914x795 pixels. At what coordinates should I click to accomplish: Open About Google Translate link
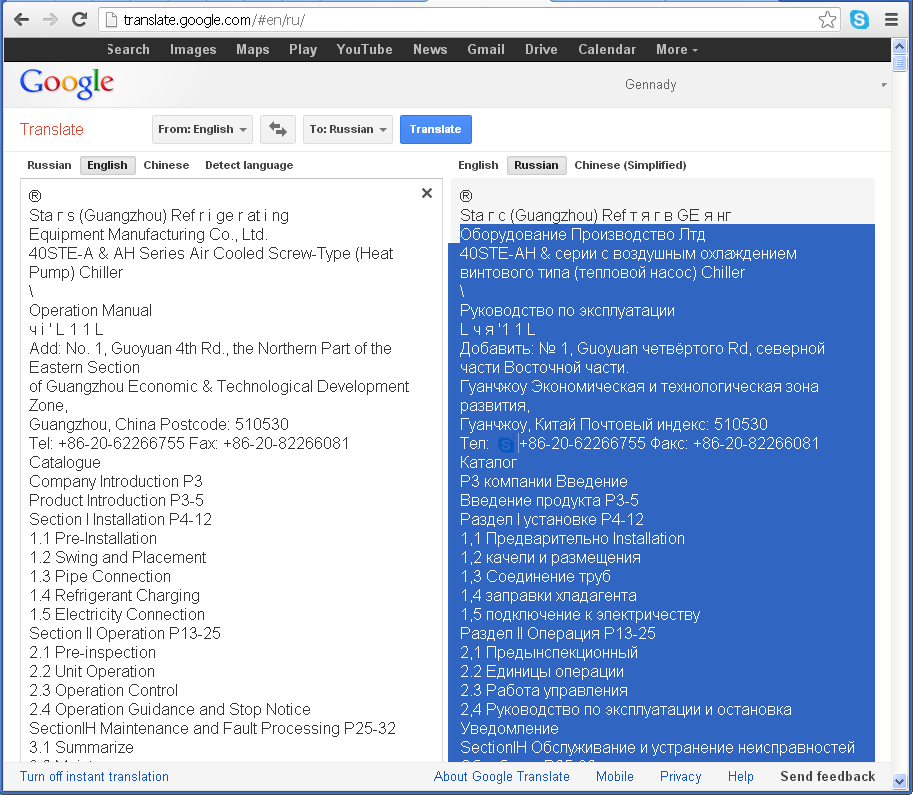coord(501,777)
